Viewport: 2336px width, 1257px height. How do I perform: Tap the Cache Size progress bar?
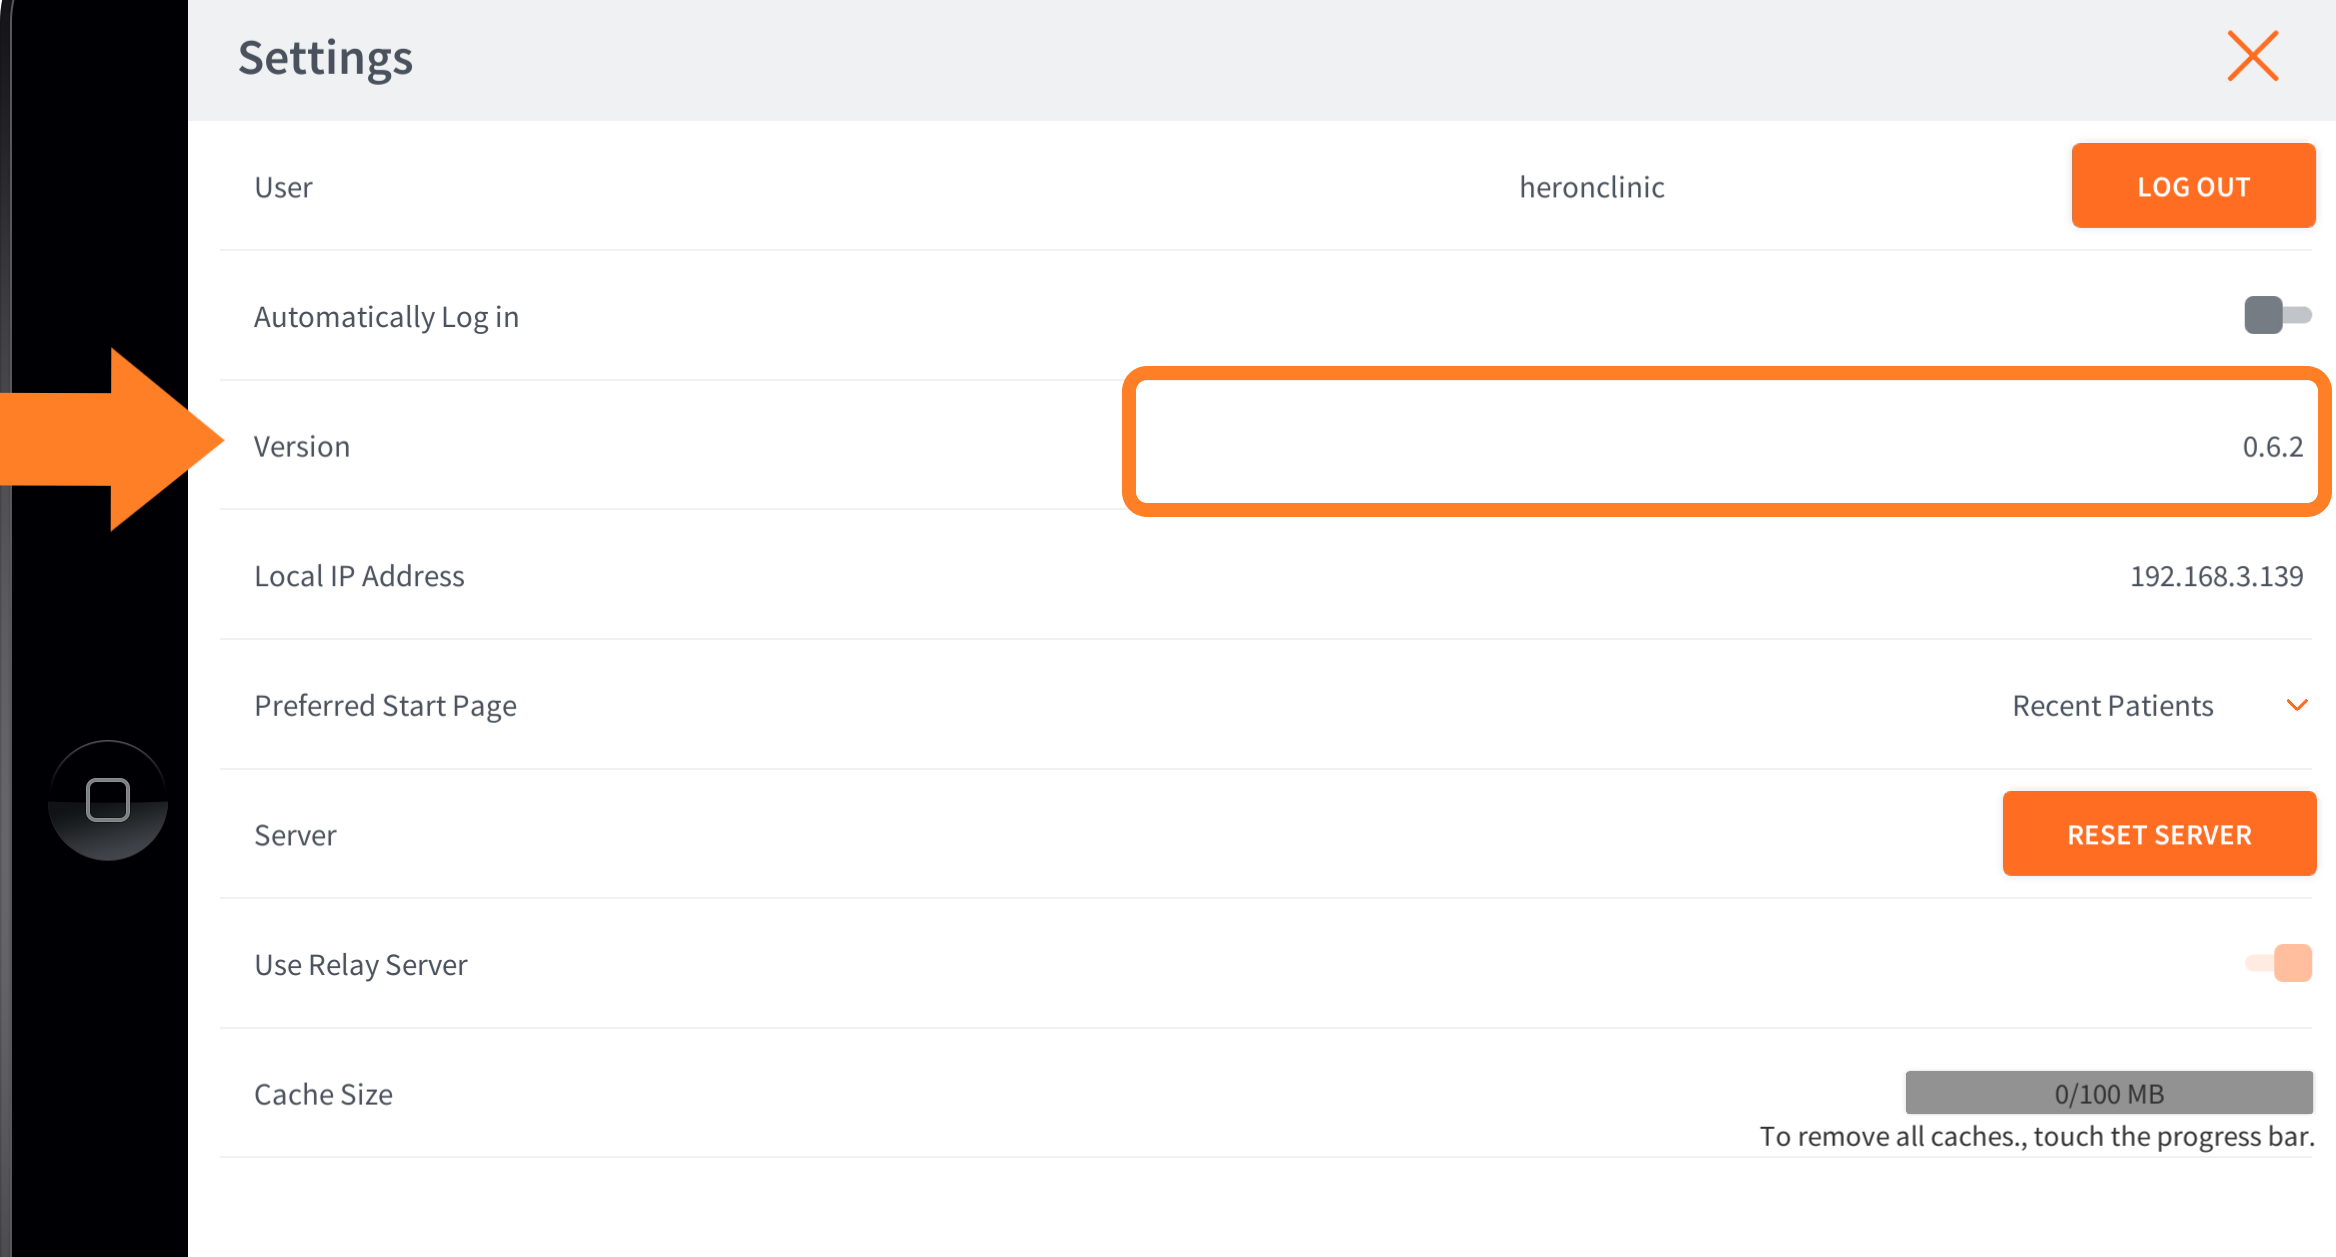click(2108, 1092)
